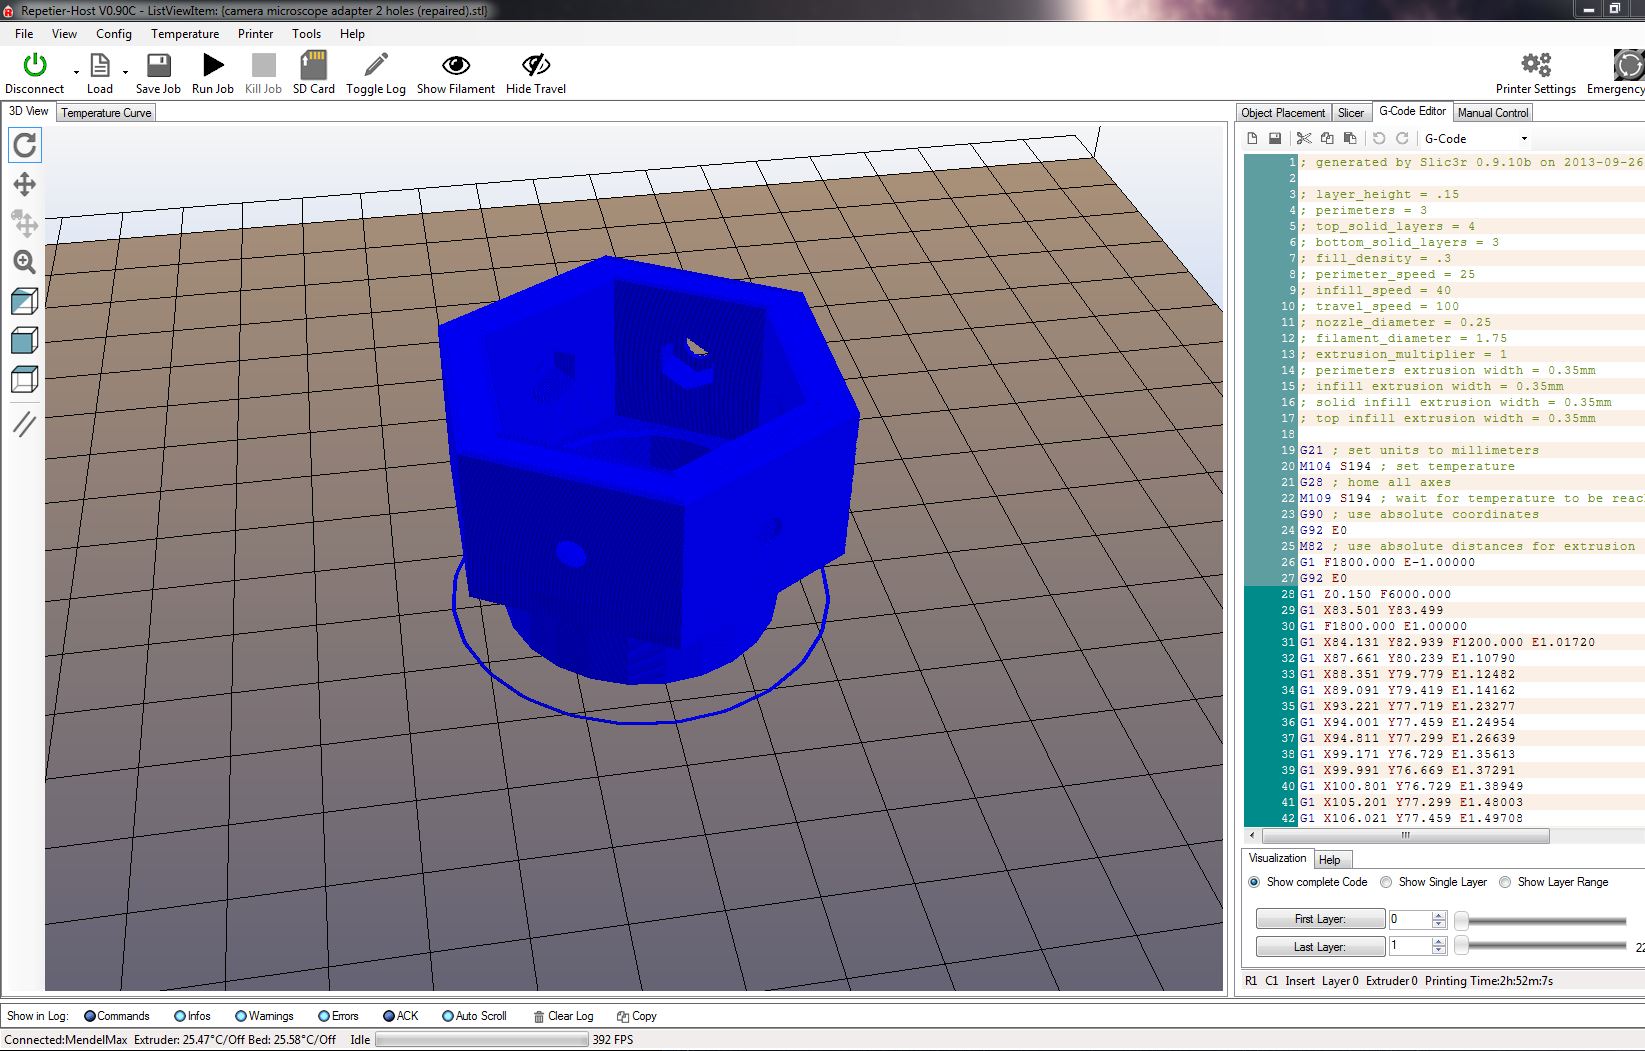Viewport: 1645px width, 1051px height.
Task: Open the G-Code section dropdown
Action: pos(1477,138)
